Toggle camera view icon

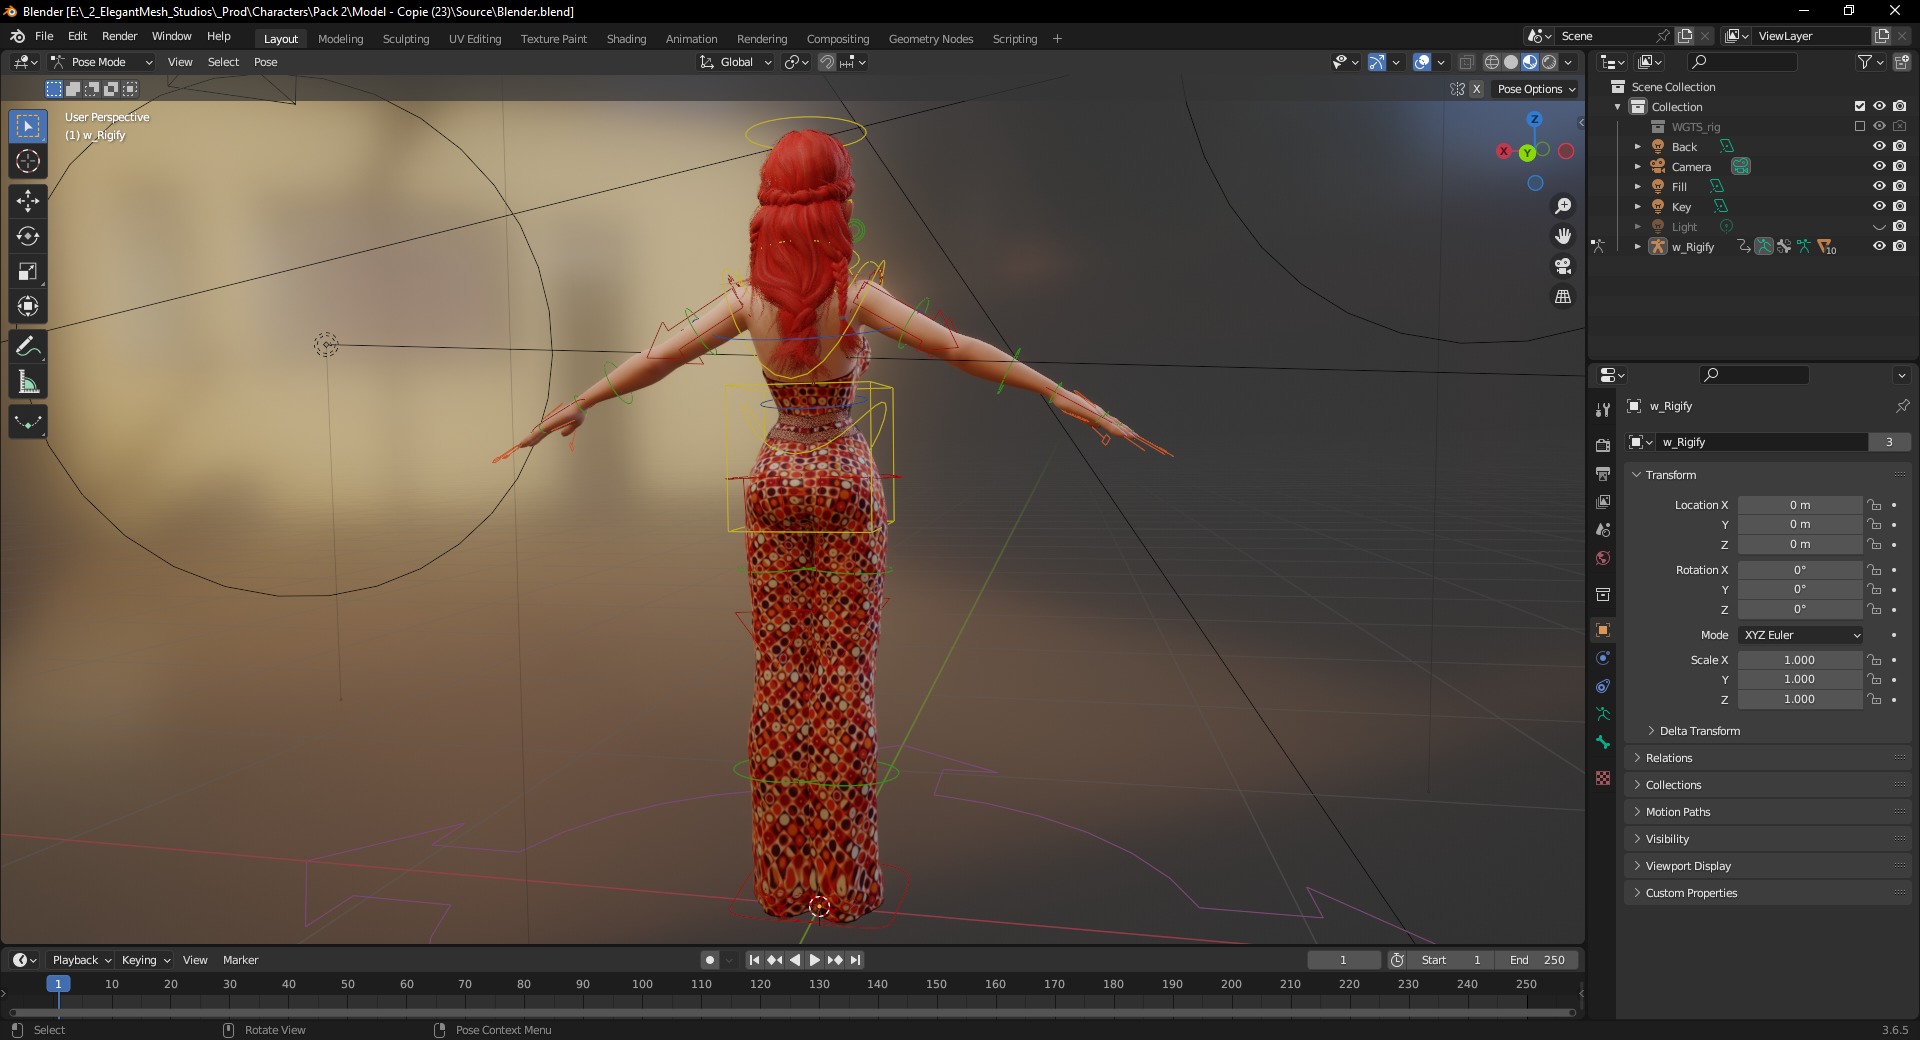1563,266
